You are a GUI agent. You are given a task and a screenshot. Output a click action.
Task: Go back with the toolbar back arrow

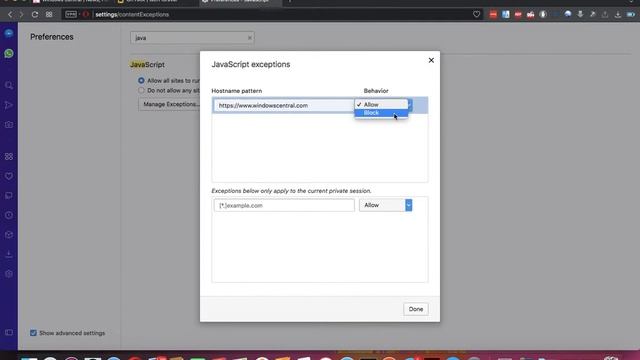[10, 14]
